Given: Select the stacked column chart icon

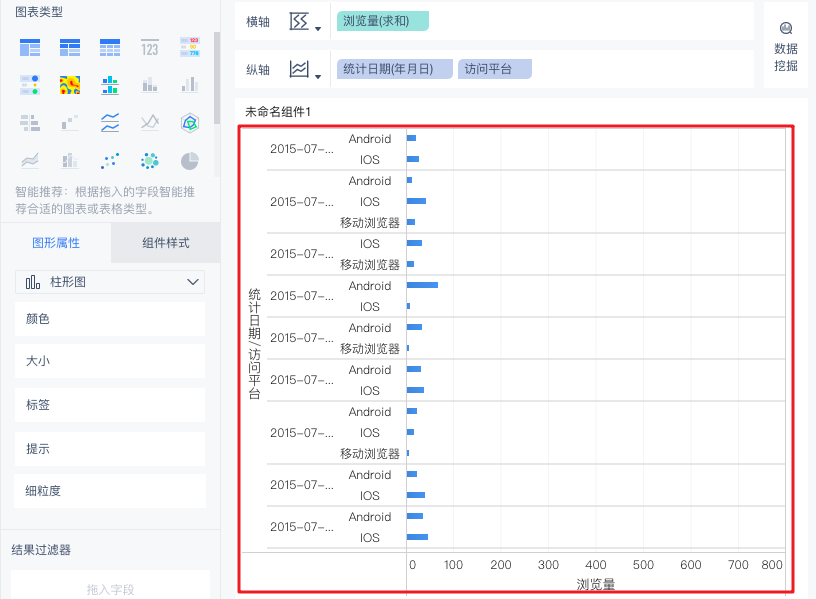Looking at the screenshot, I should [150, 85].
